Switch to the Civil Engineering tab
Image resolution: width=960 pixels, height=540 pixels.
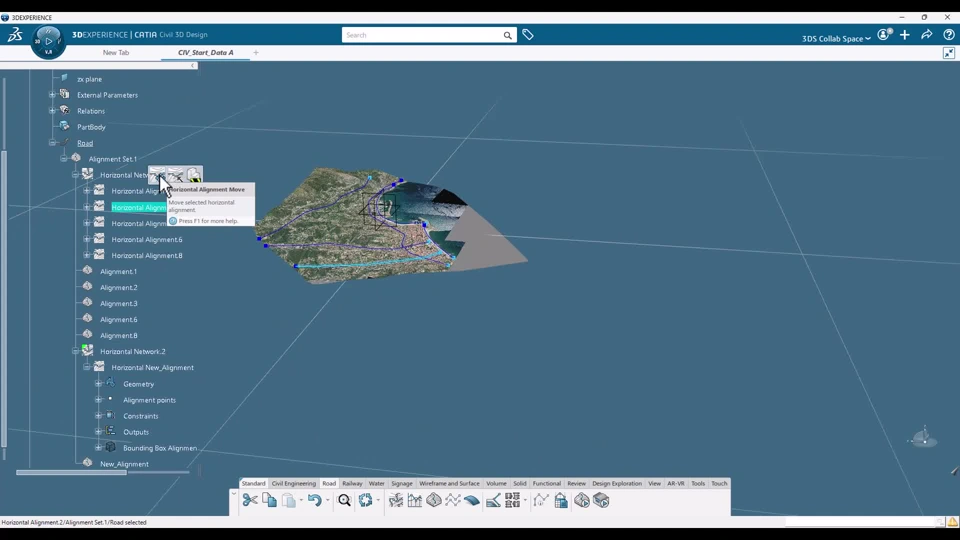point(294,484)
